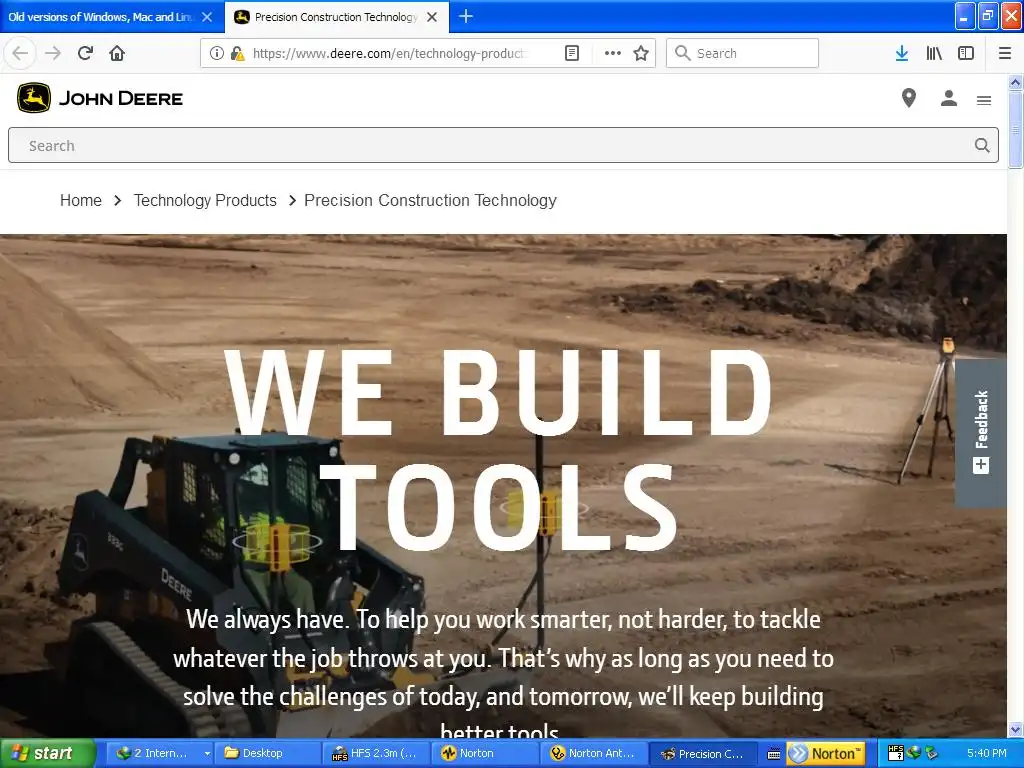1024x768 pixels.
Task: Click the page scrollbar down arrow
Action: coord(1015,729)
